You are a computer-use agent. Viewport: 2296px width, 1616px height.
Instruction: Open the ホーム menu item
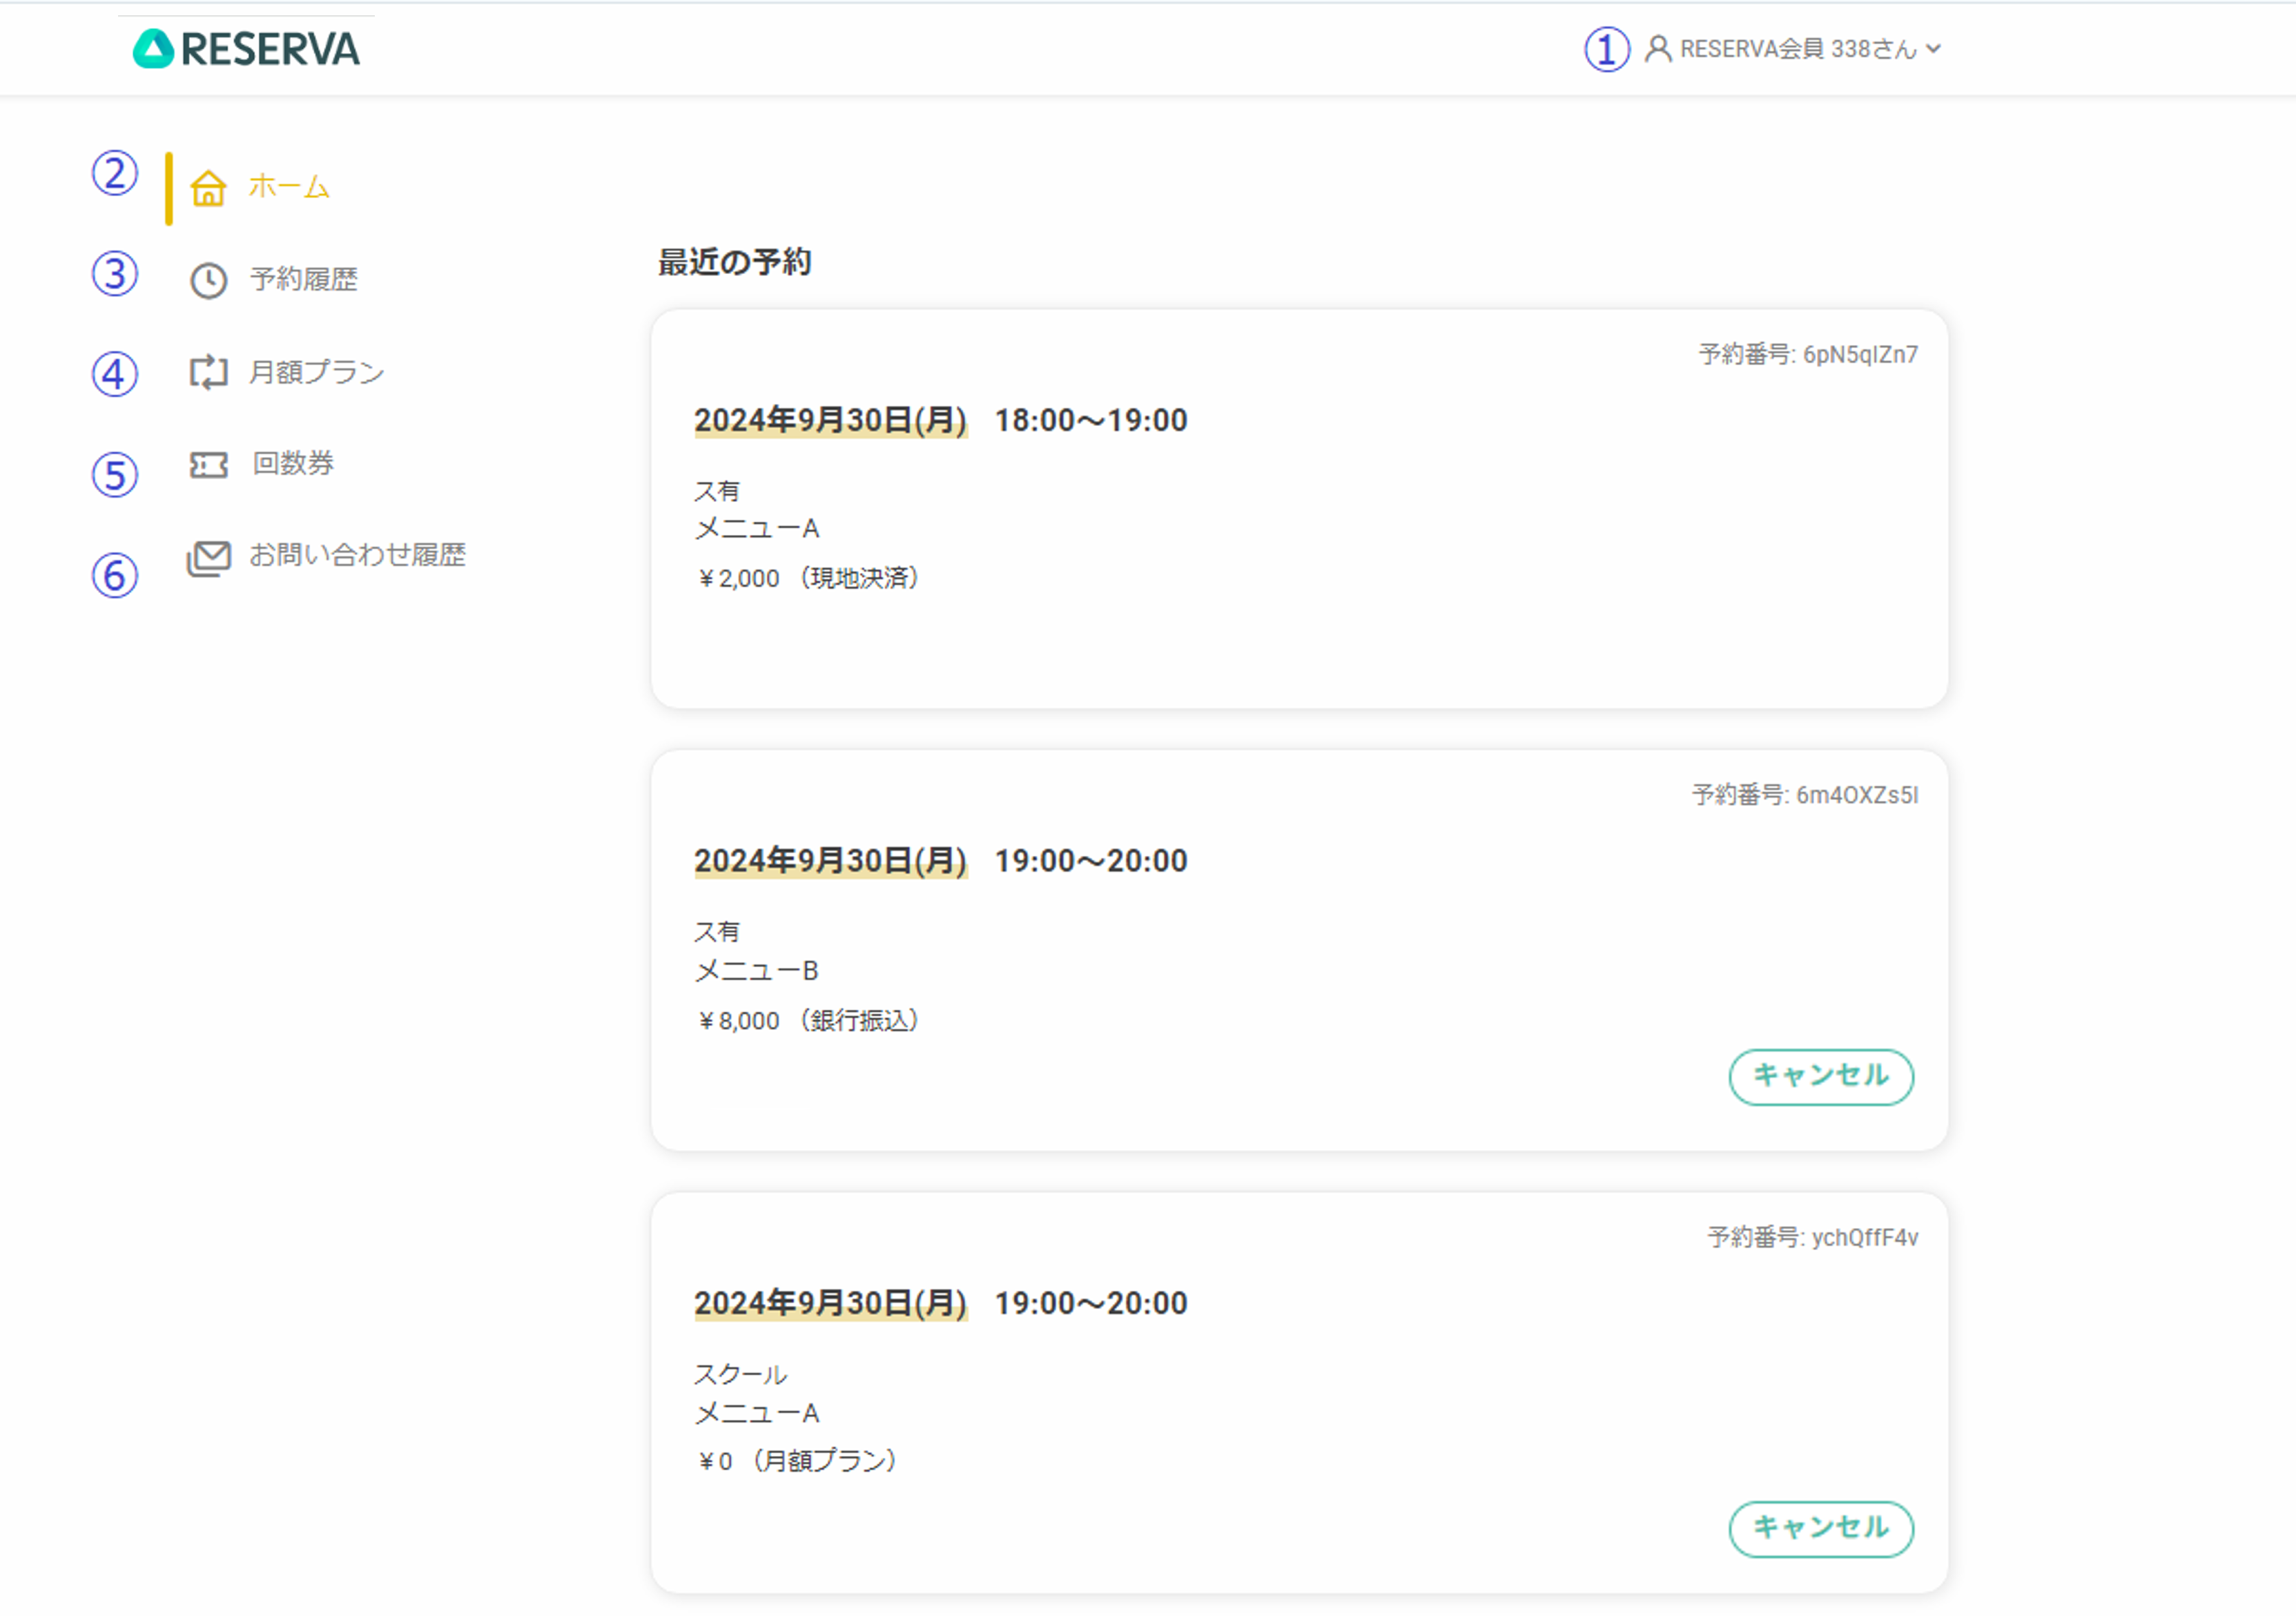click(289, 187)
